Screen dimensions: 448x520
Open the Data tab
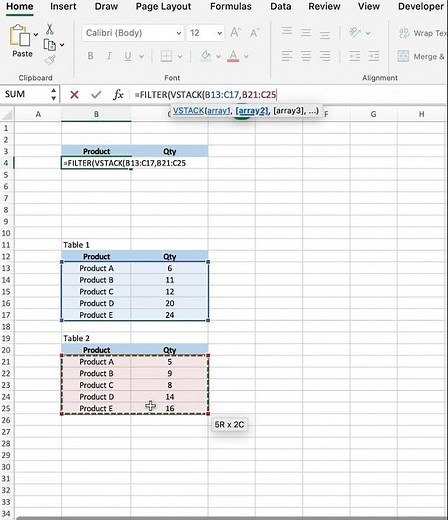click(280, 6)
